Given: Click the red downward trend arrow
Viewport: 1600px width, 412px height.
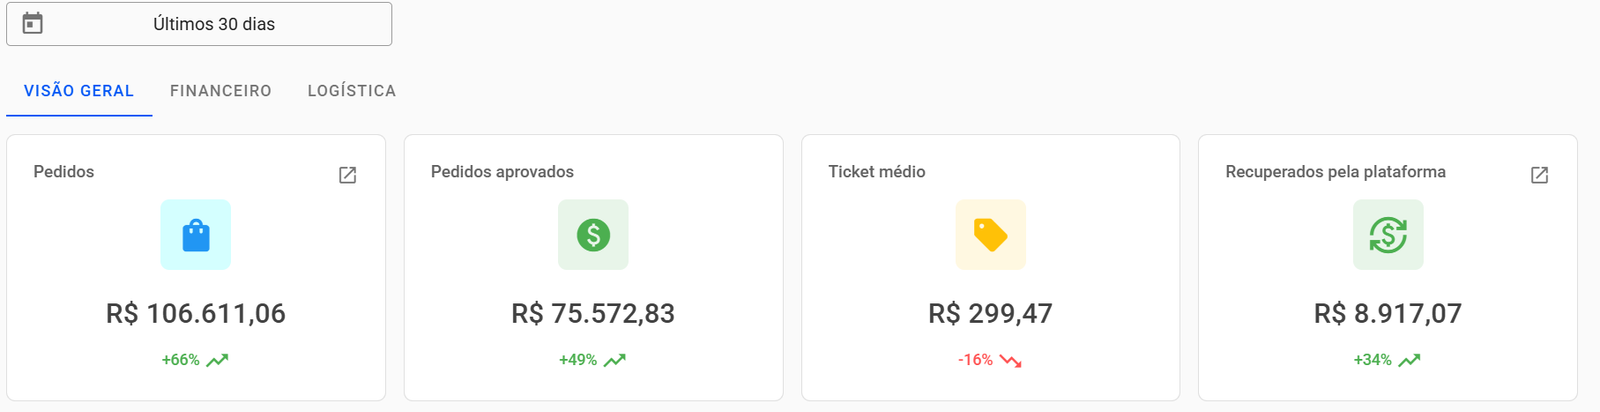Looking at the screenshot, I should [x=1011, y=360].
